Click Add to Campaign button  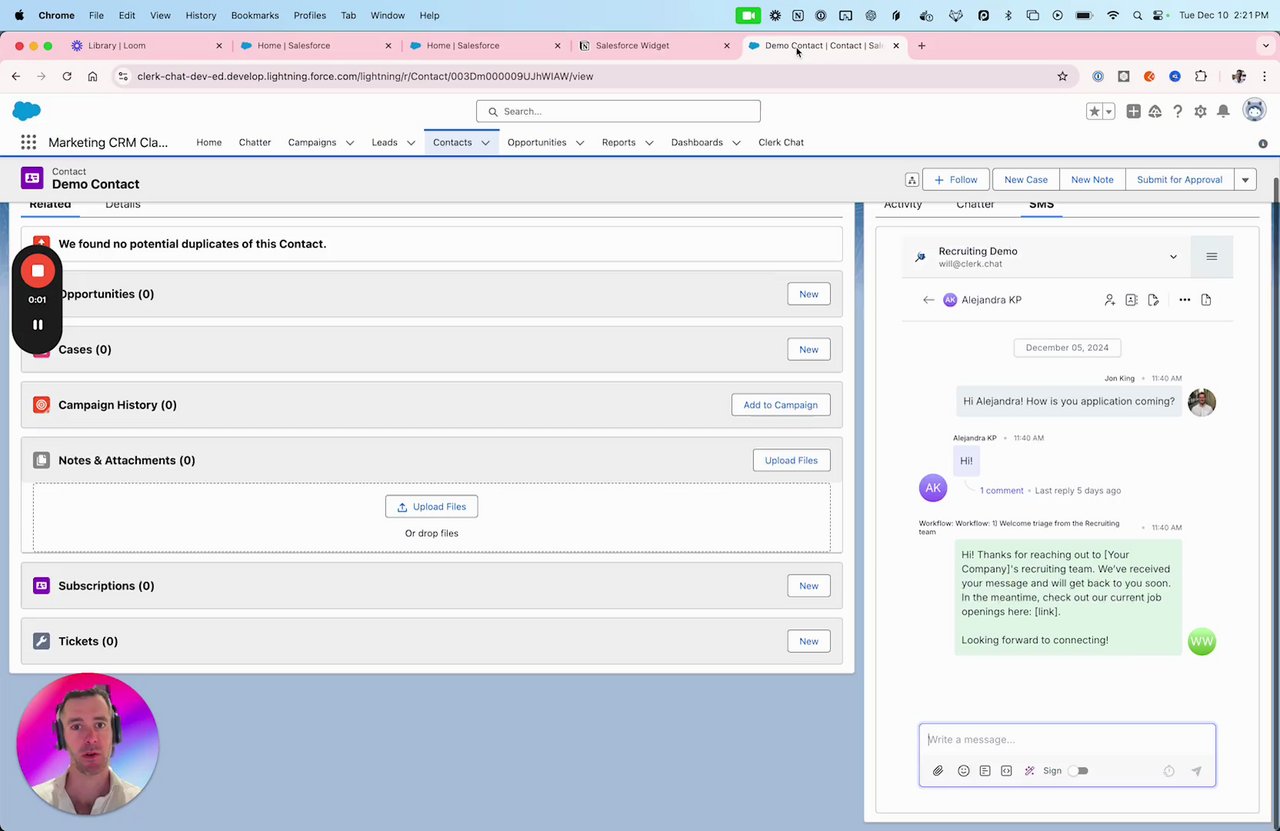coord(780,405)
